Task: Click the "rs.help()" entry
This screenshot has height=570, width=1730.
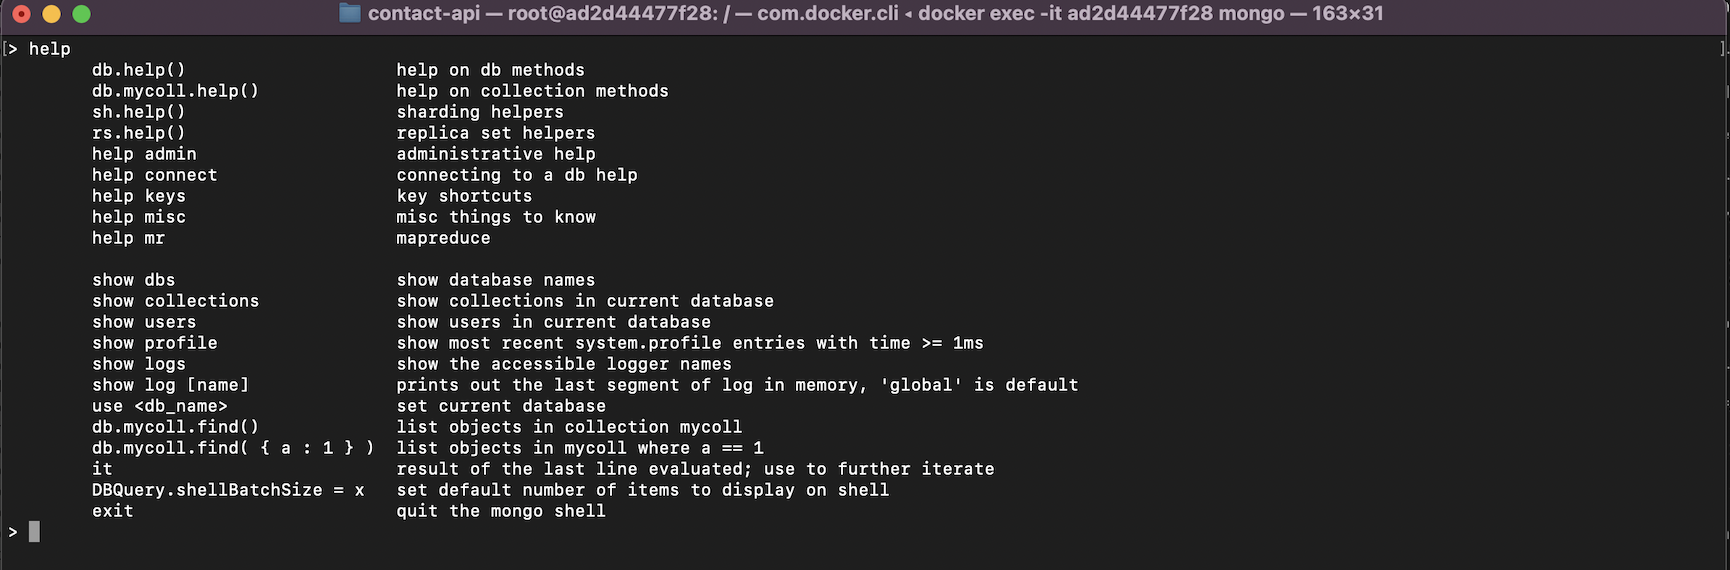Action: coord(138,133)
